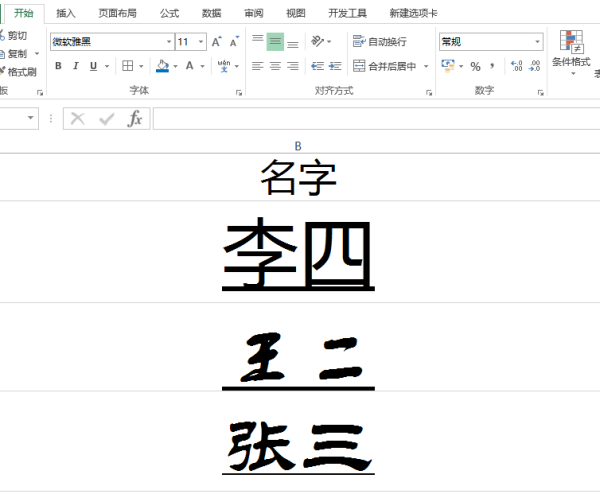Select cell containing 王二

(x=298, y=347)
